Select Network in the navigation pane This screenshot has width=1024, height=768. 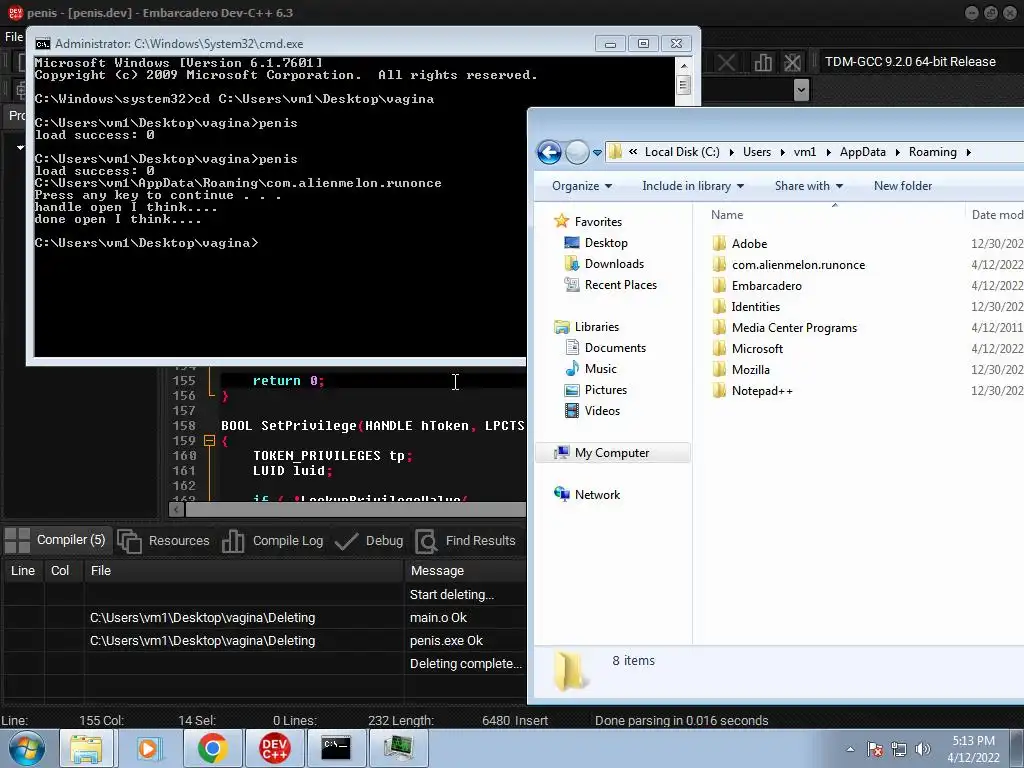(x=597, y=494)
